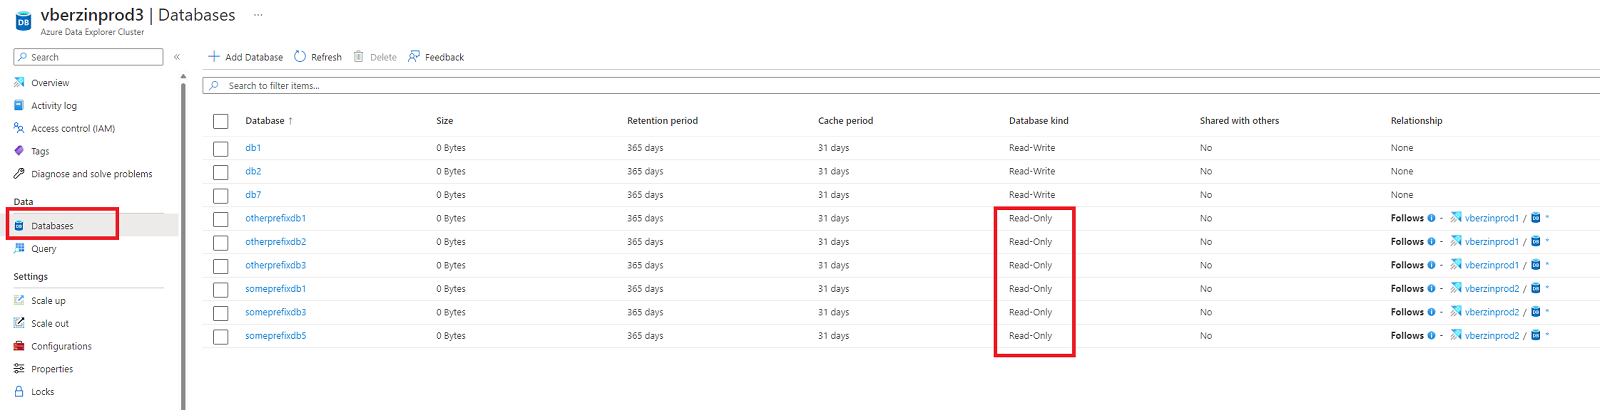Sort by Database column header arrow

click(290, 121)
